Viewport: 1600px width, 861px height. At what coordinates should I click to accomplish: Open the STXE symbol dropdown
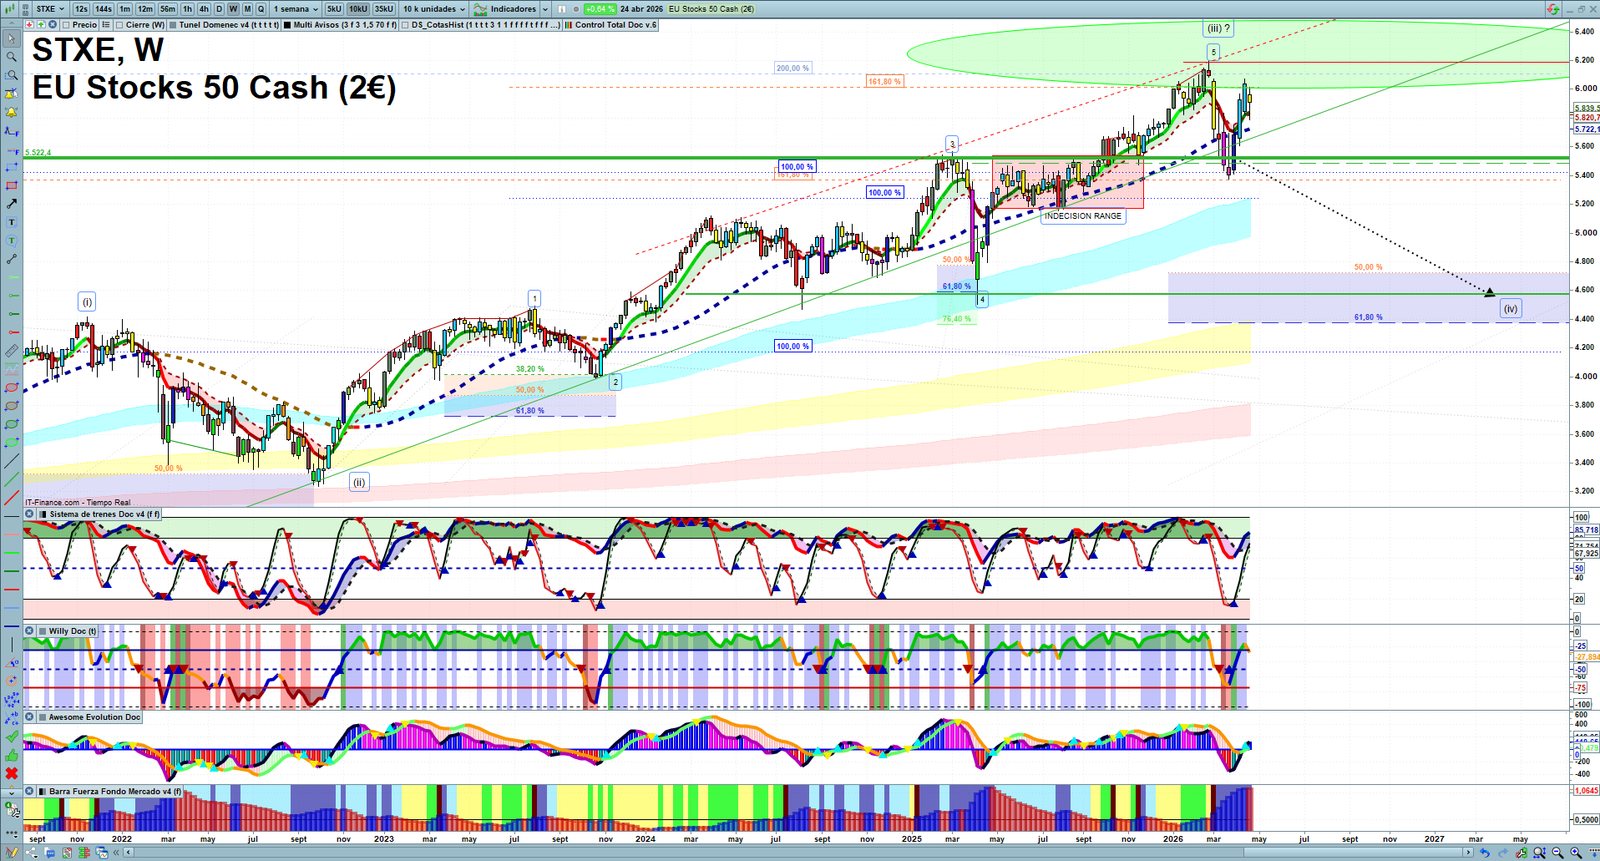pos(50,9)
